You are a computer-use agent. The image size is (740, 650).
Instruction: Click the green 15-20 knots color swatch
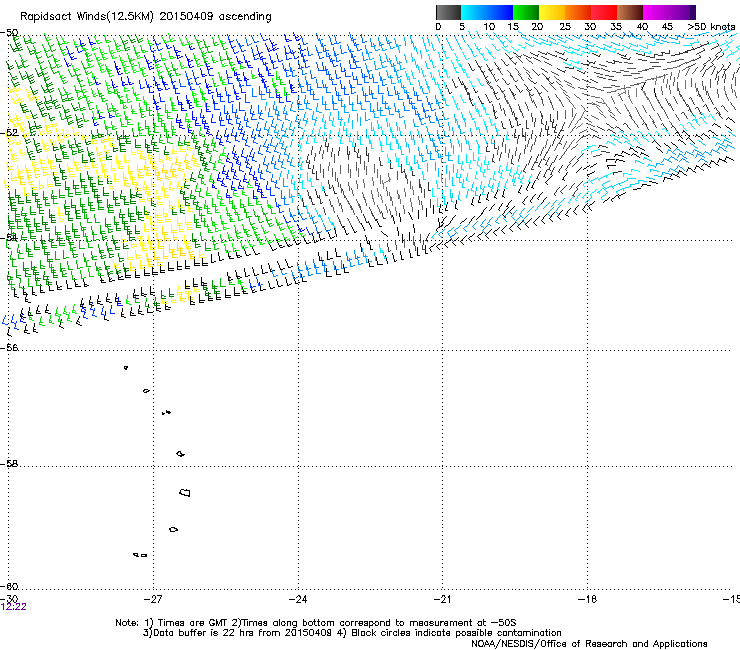pyautogui.click(x=526, y=12)
